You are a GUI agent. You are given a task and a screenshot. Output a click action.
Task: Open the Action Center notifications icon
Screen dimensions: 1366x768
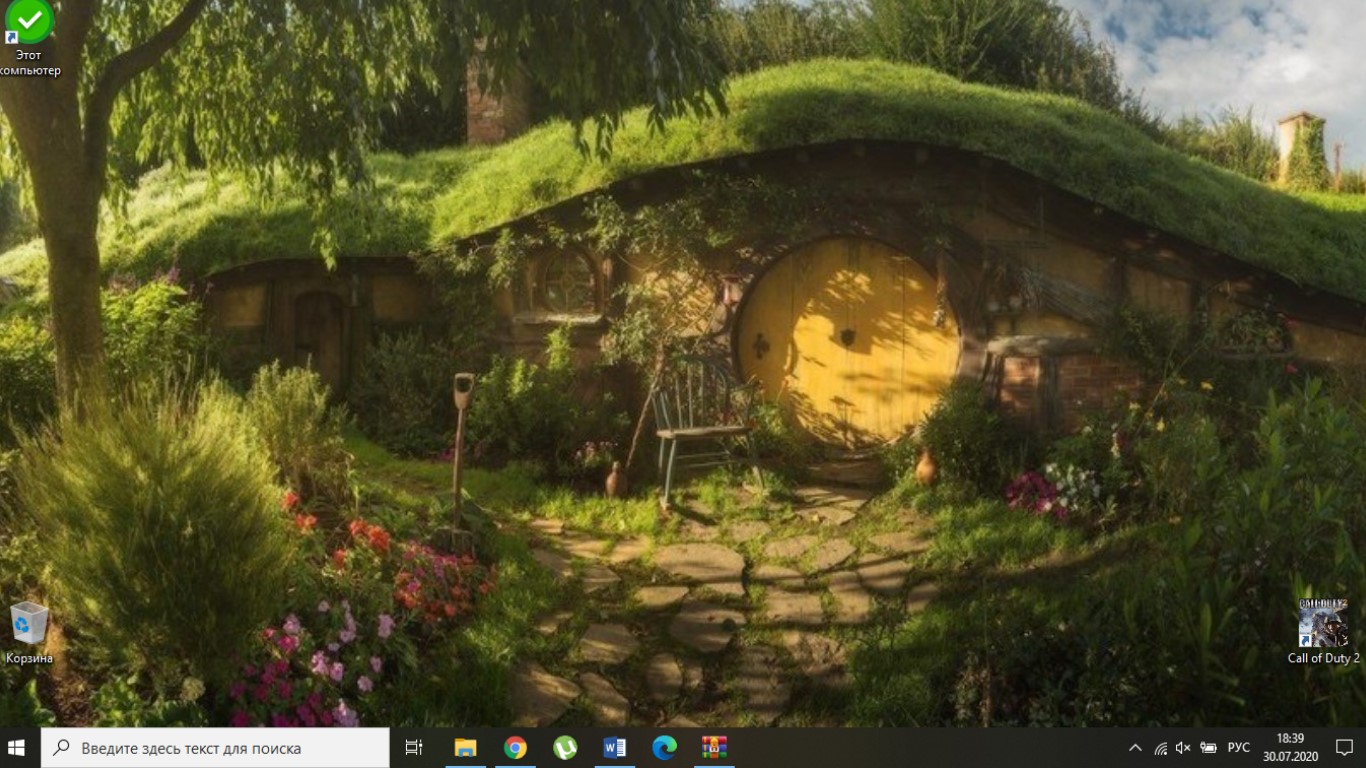[x=1344, y=748]
